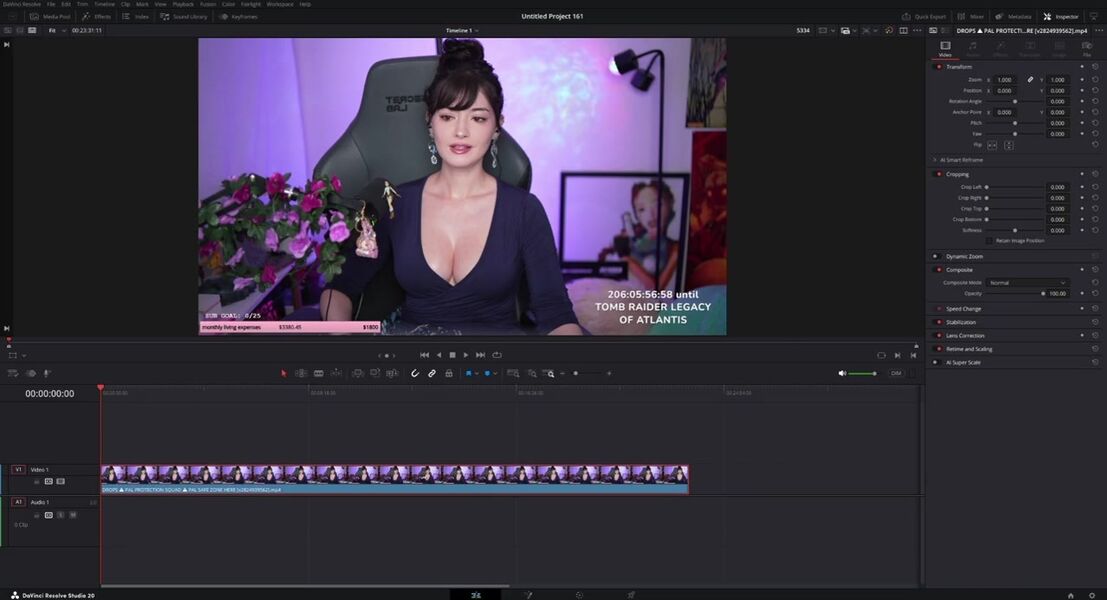Toggle the Inspector panel
1107x600 pixels.
pos(1061,16)
